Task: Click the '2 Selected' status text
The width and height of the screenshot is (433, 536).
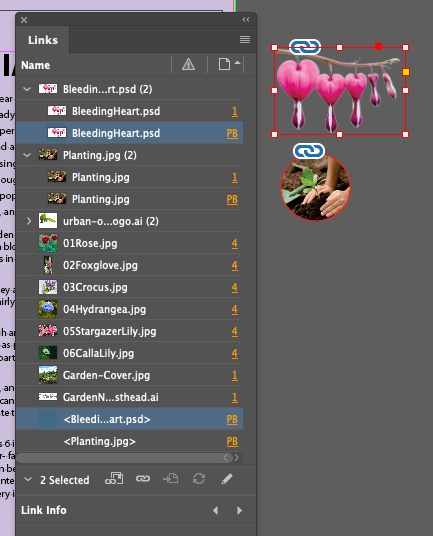Action: (x=65, y=480)
